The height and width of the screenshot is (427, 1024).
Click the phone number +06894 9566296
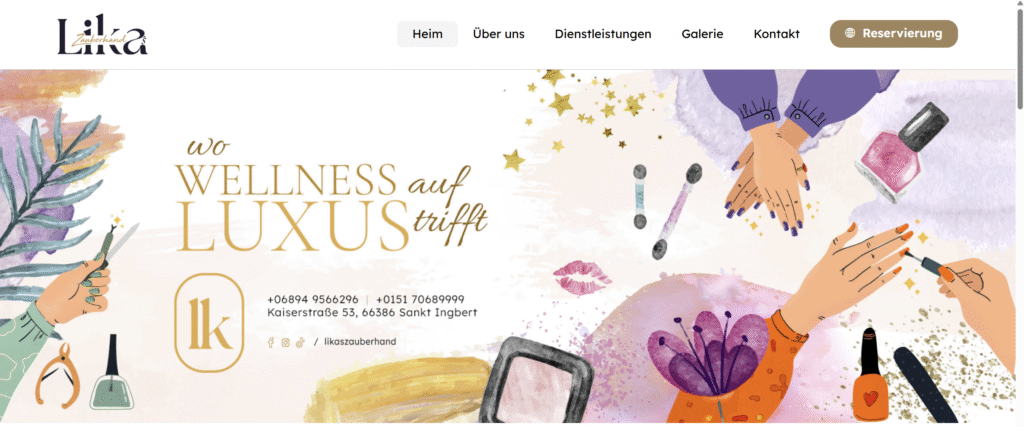pos(313,299)
